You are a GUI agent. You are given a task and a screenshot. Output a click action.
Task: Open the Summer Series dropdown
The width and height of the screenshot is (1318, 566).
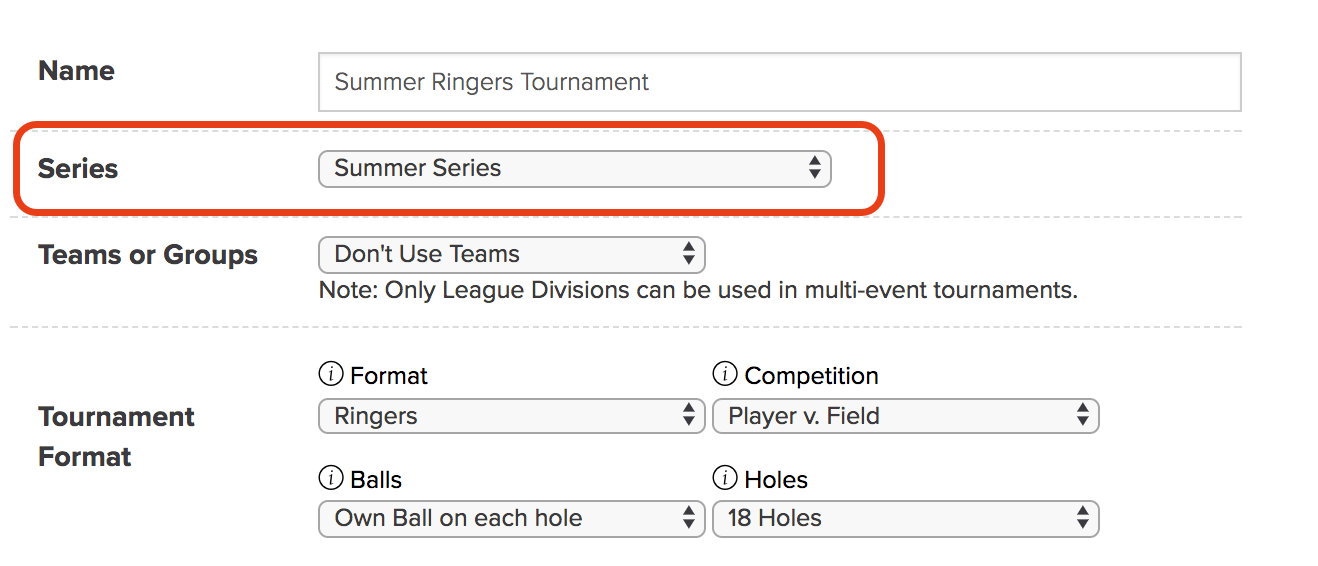coord(575,168)
